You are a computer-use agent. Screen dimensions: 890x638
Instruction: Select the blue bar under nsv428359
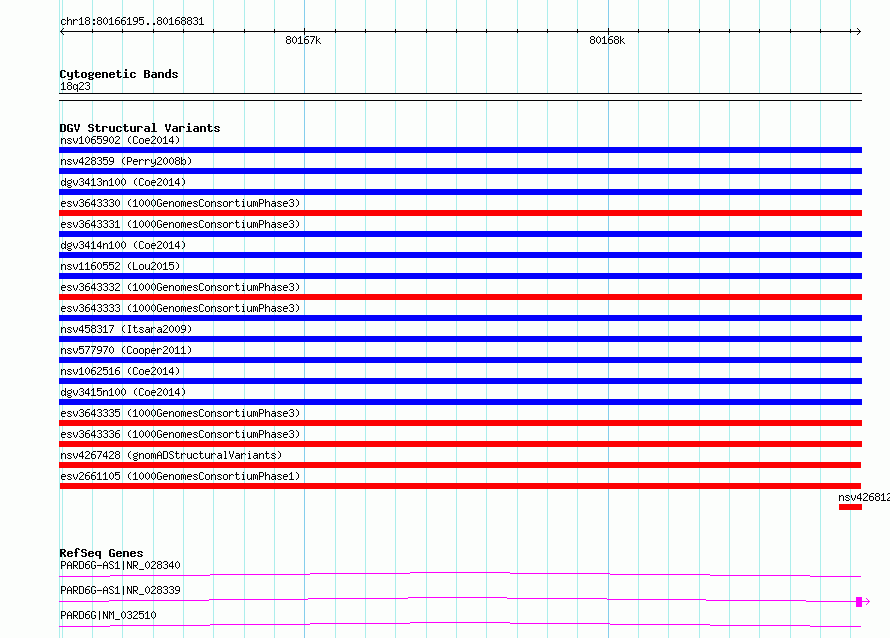[x=460, y=171]
